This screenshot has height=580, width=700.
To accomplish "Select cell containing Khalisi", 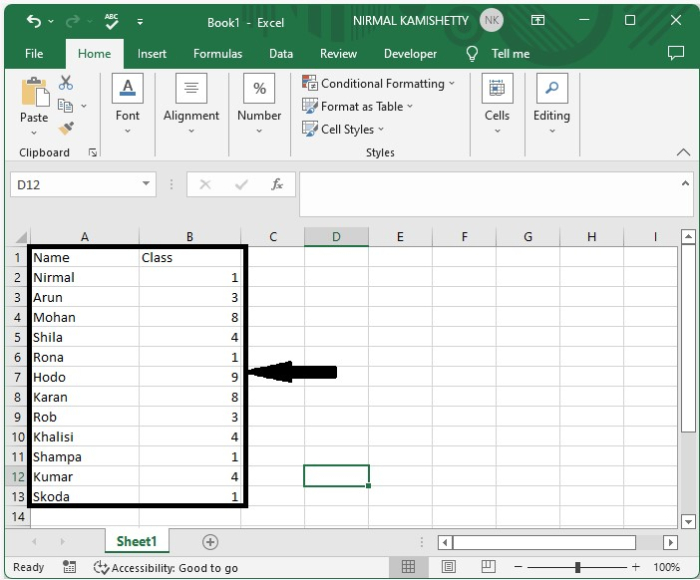I will [85, 437].
